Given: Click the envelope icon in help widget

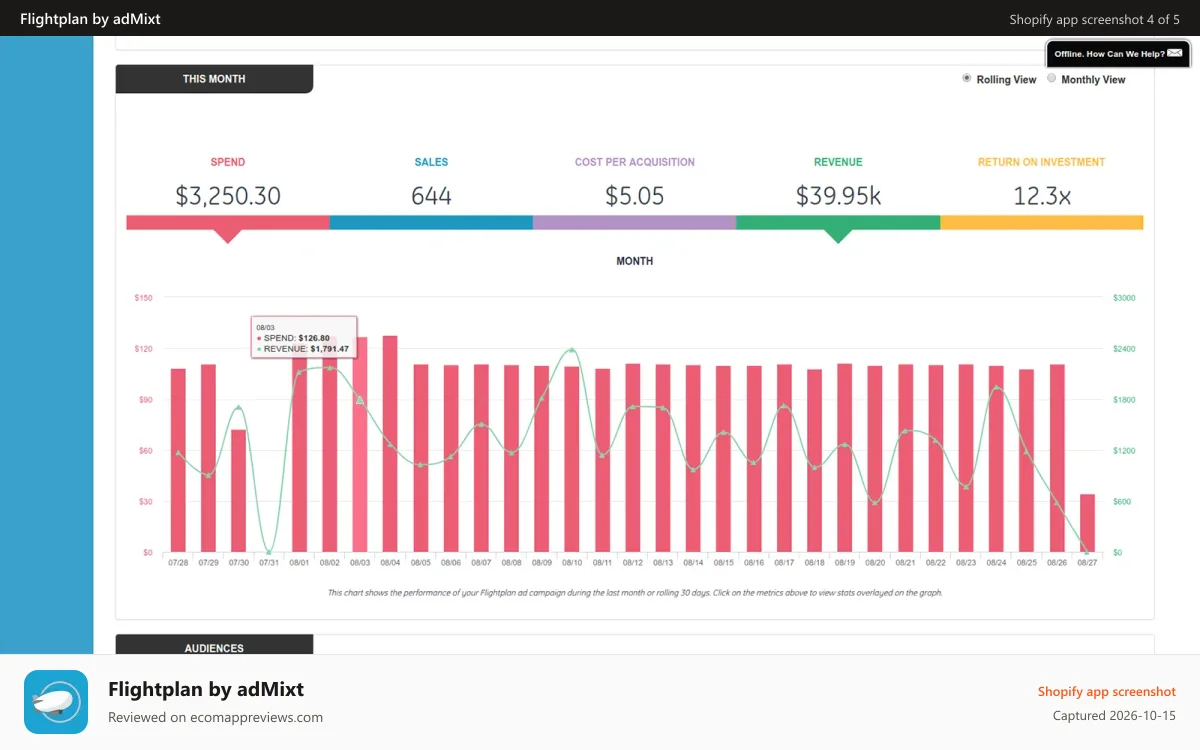Looking at the screenshot, I should (1175, 53).
